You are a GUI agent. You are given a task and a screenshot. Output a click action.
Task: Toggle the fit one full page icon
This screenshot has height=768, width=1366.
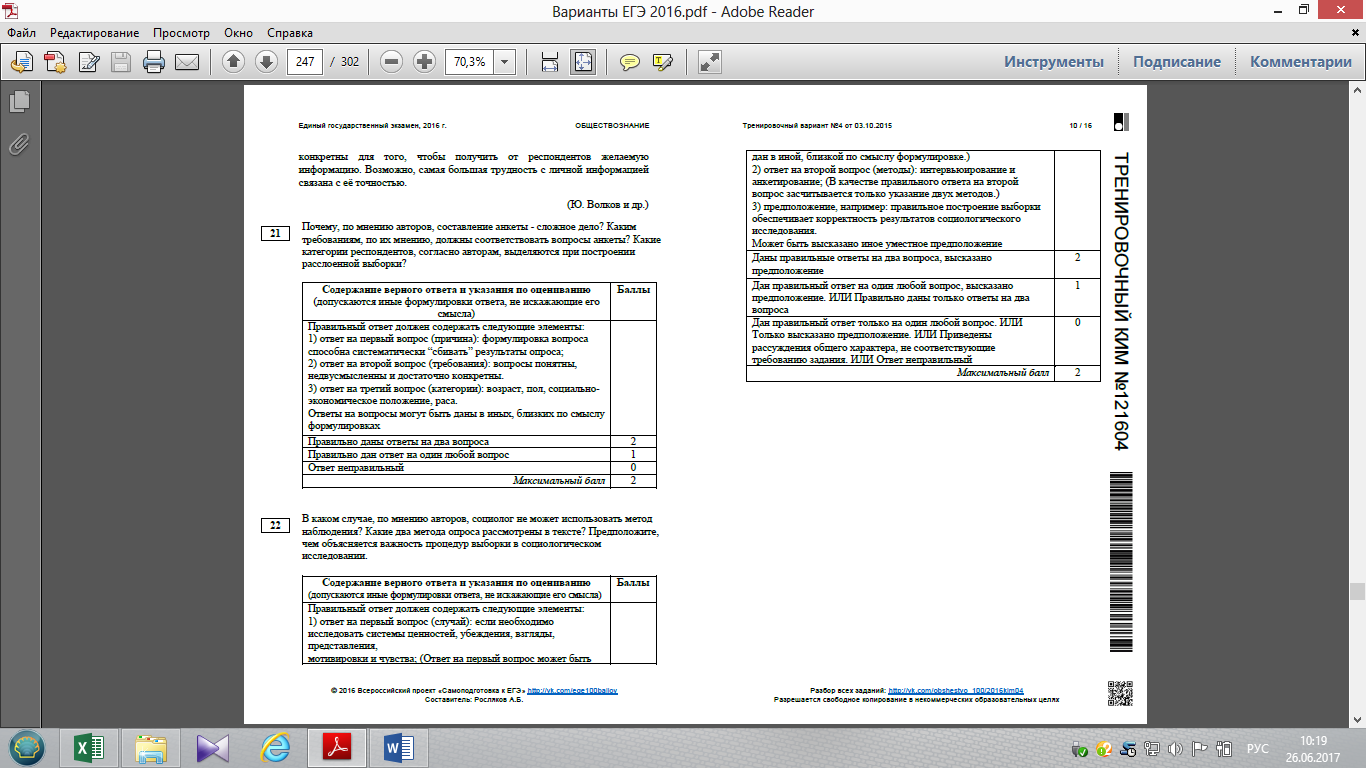pyautogui.click(x=583, y=62)
